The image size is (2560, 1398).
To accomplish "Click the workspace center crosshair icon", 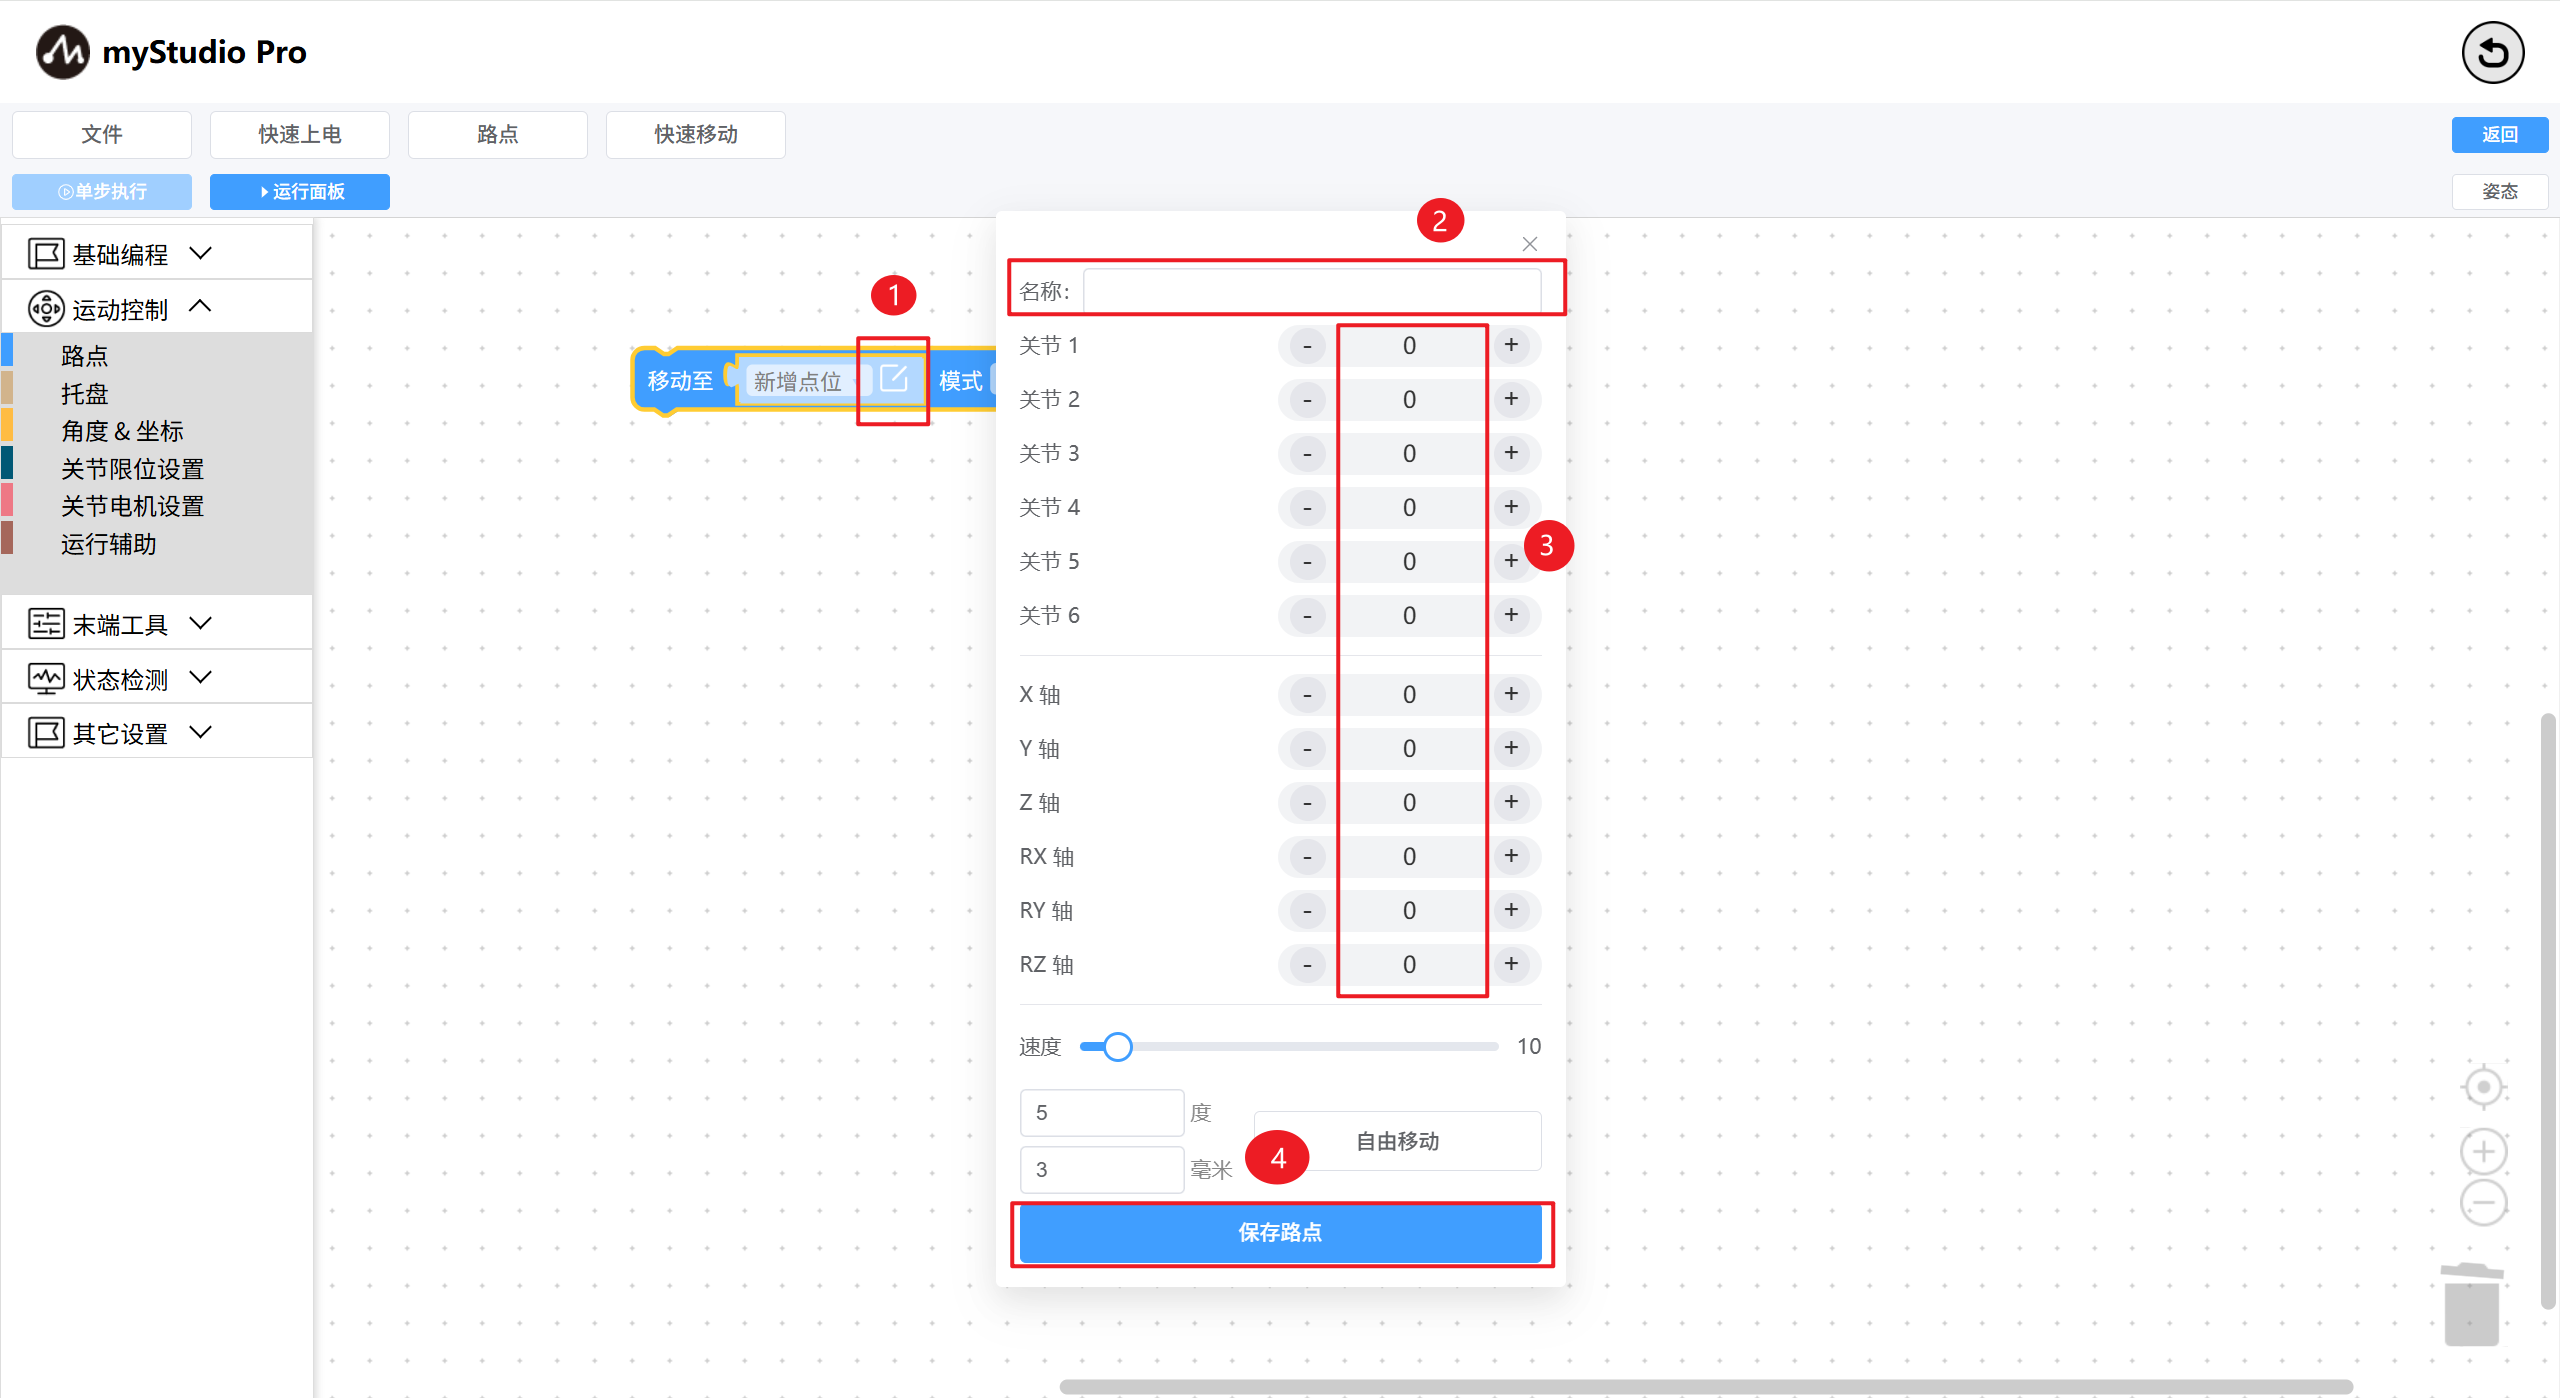I will tap(2483, 1087).
